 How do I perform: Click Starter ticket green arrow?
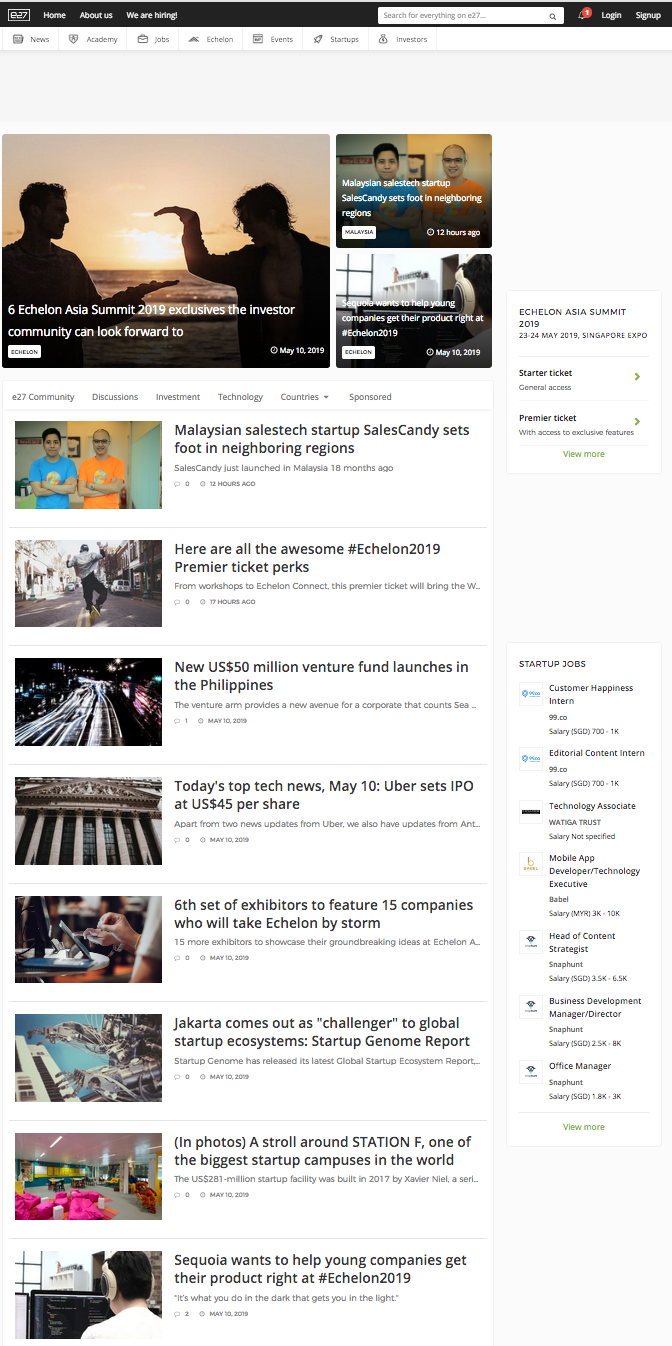pyautogui.click(x=637, y=377)
